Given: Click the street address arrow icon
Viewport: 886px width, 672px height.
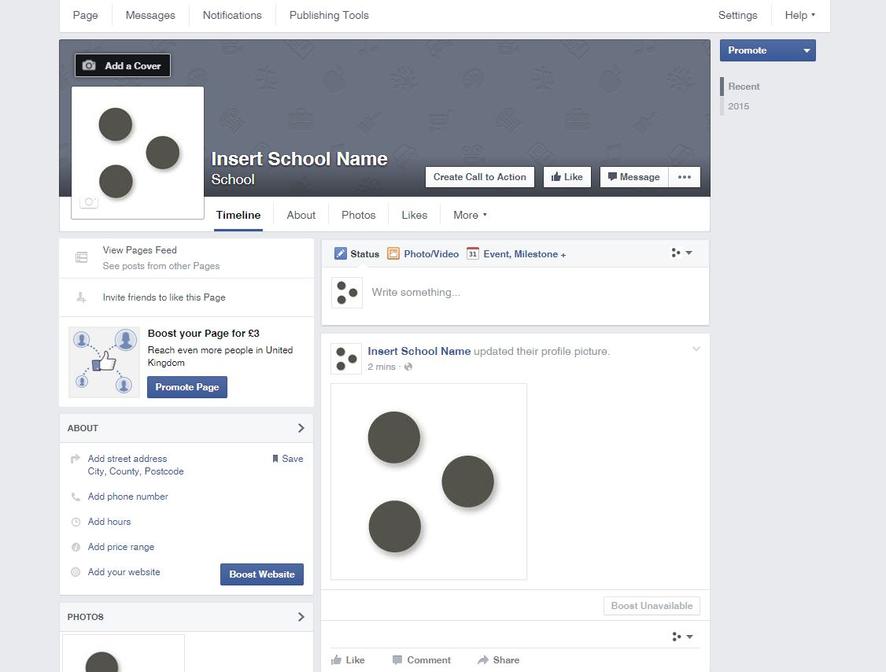Looking at the screenshot, I should pos(75,458).
